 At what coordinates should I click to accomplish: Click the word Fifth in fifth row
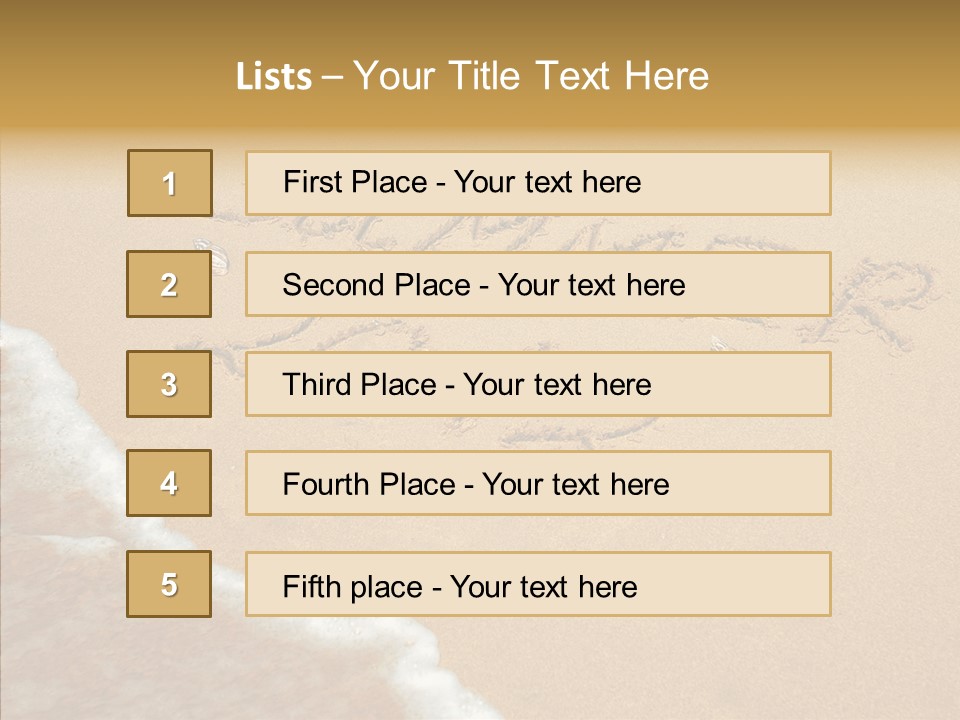click(x=310, y=587)
